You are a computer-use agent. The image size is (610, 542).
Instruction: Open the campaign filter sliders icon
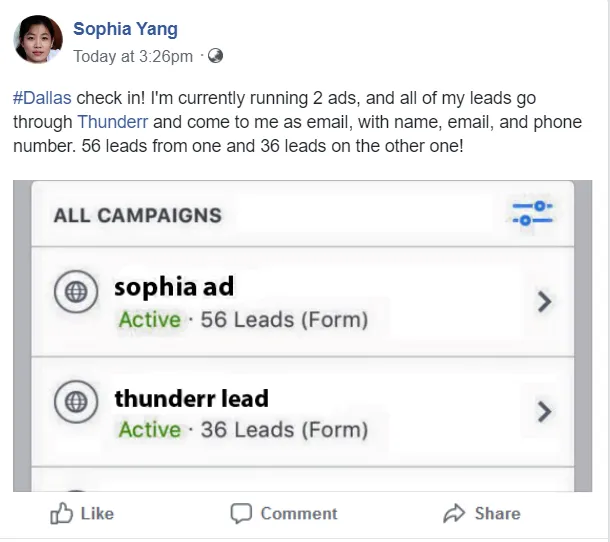pos(533,213)
